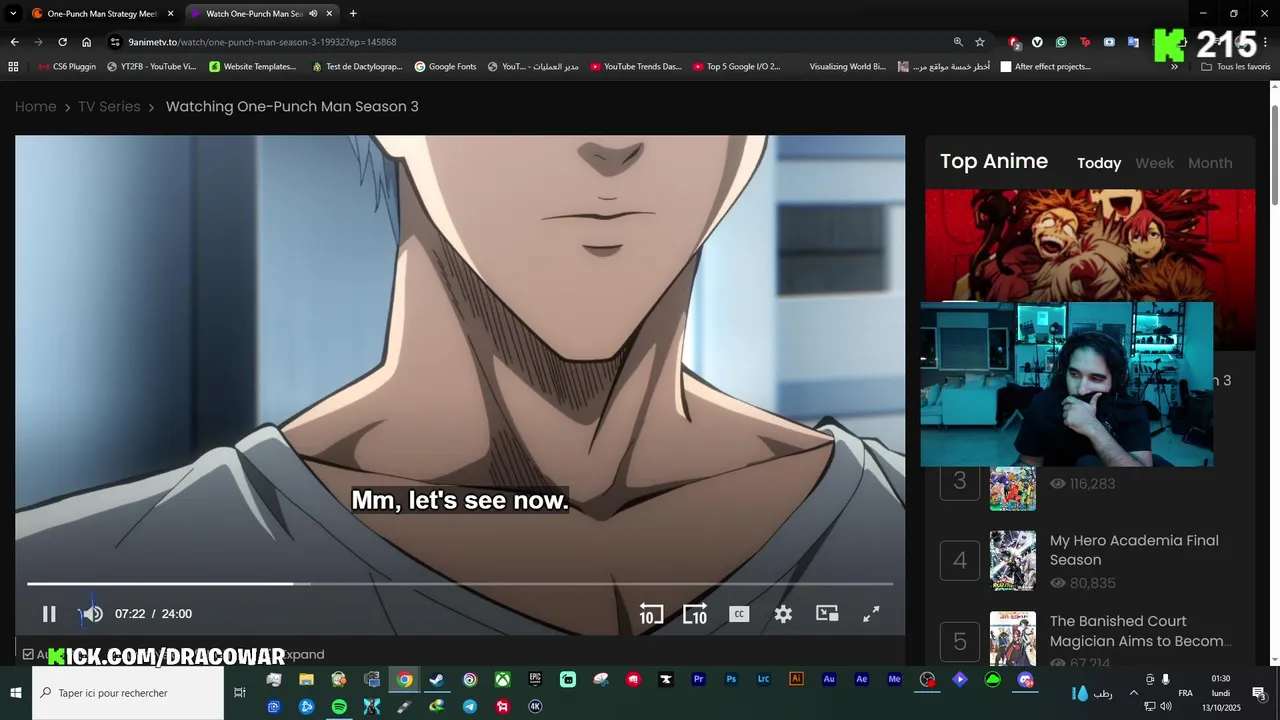Toggle the checkbox below the player
Screen dimensions: 1280x720
coord(28,654)
